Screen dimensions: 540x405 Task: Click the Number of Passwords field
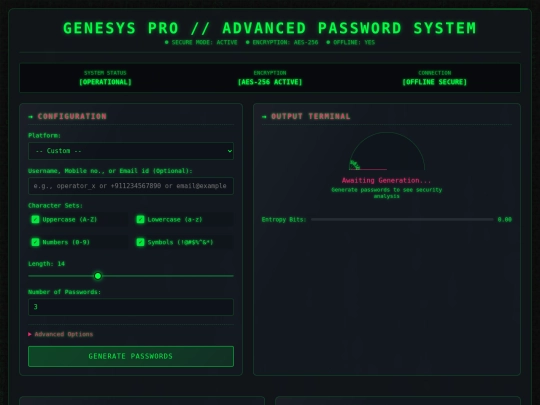point(131,307)
